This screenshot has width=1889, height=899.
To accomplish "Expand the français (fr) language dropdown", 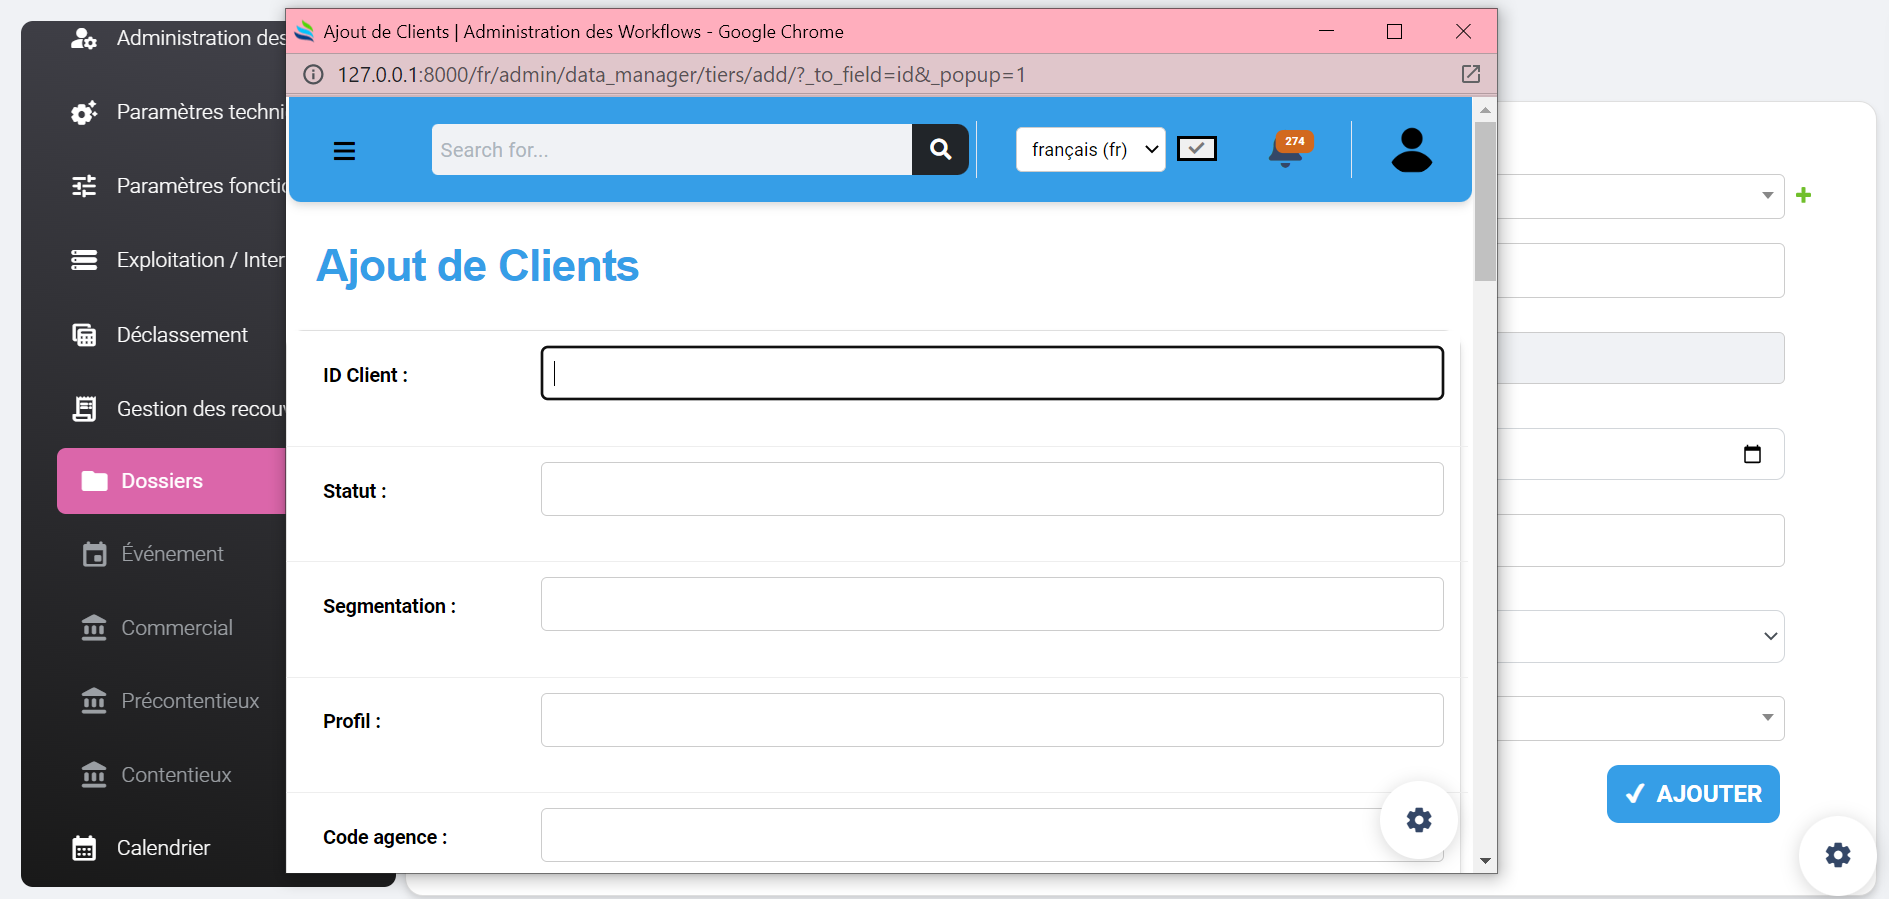I will 1090,150.
